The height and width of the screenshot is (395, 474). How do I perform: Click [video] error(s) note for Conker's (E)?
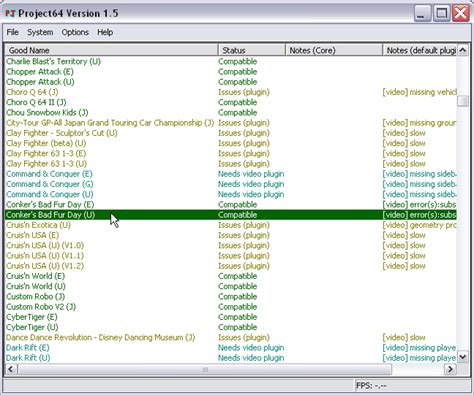419,205
